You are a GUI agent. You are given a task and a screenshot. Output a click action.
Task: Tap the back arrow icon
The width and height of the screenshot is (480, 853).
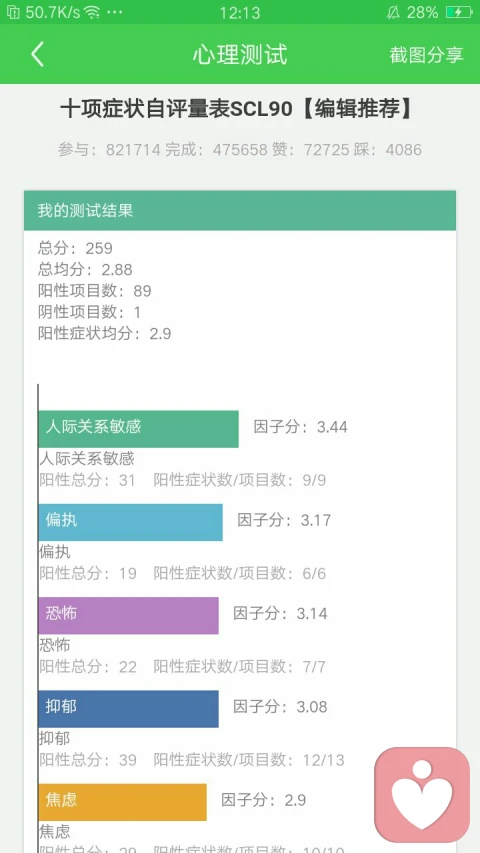point(37,54)
